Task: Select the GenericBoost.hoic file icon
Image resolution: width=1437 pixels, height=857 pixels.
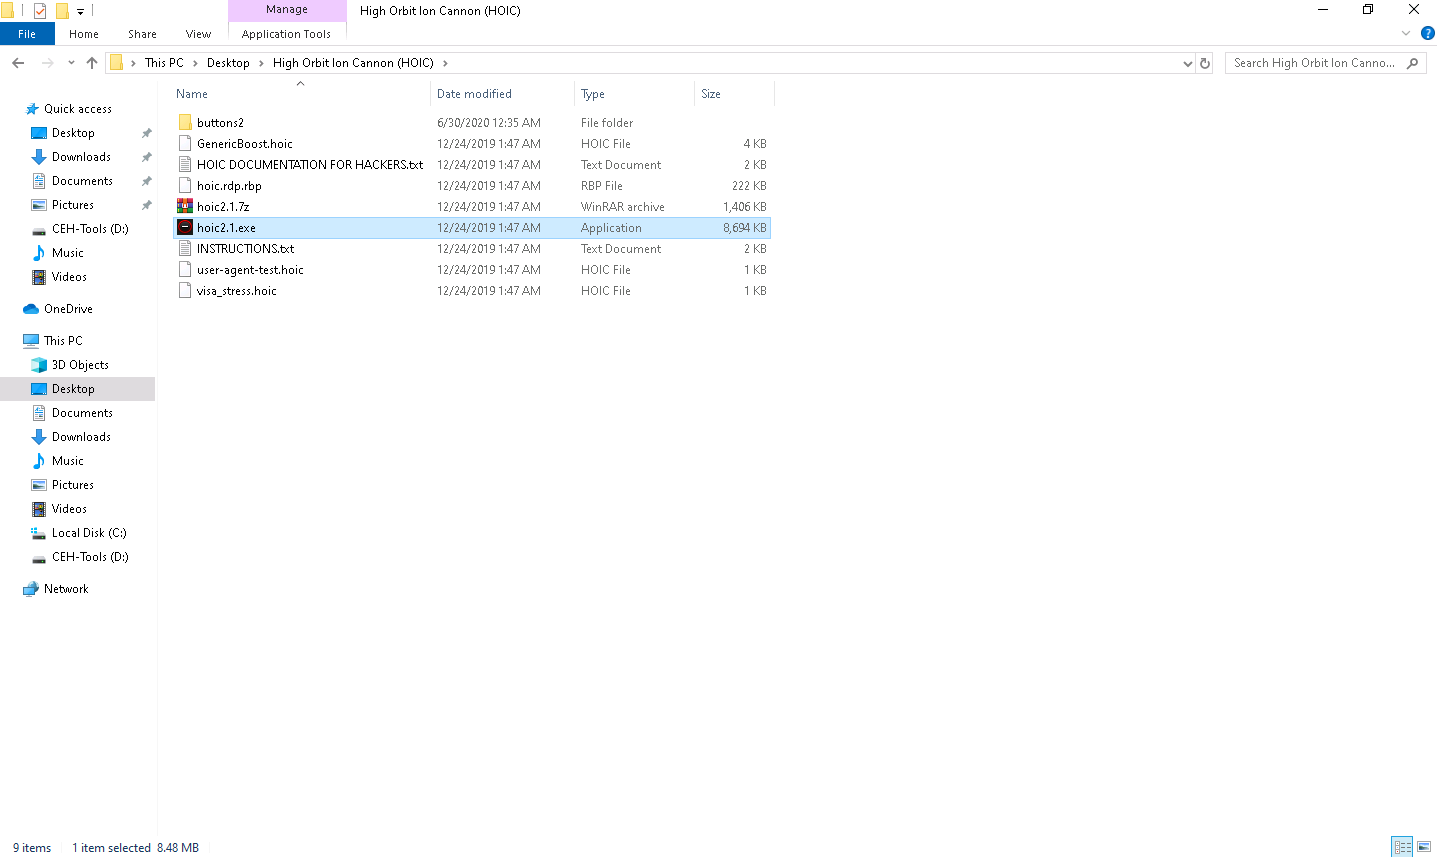Action: (185, 144)
